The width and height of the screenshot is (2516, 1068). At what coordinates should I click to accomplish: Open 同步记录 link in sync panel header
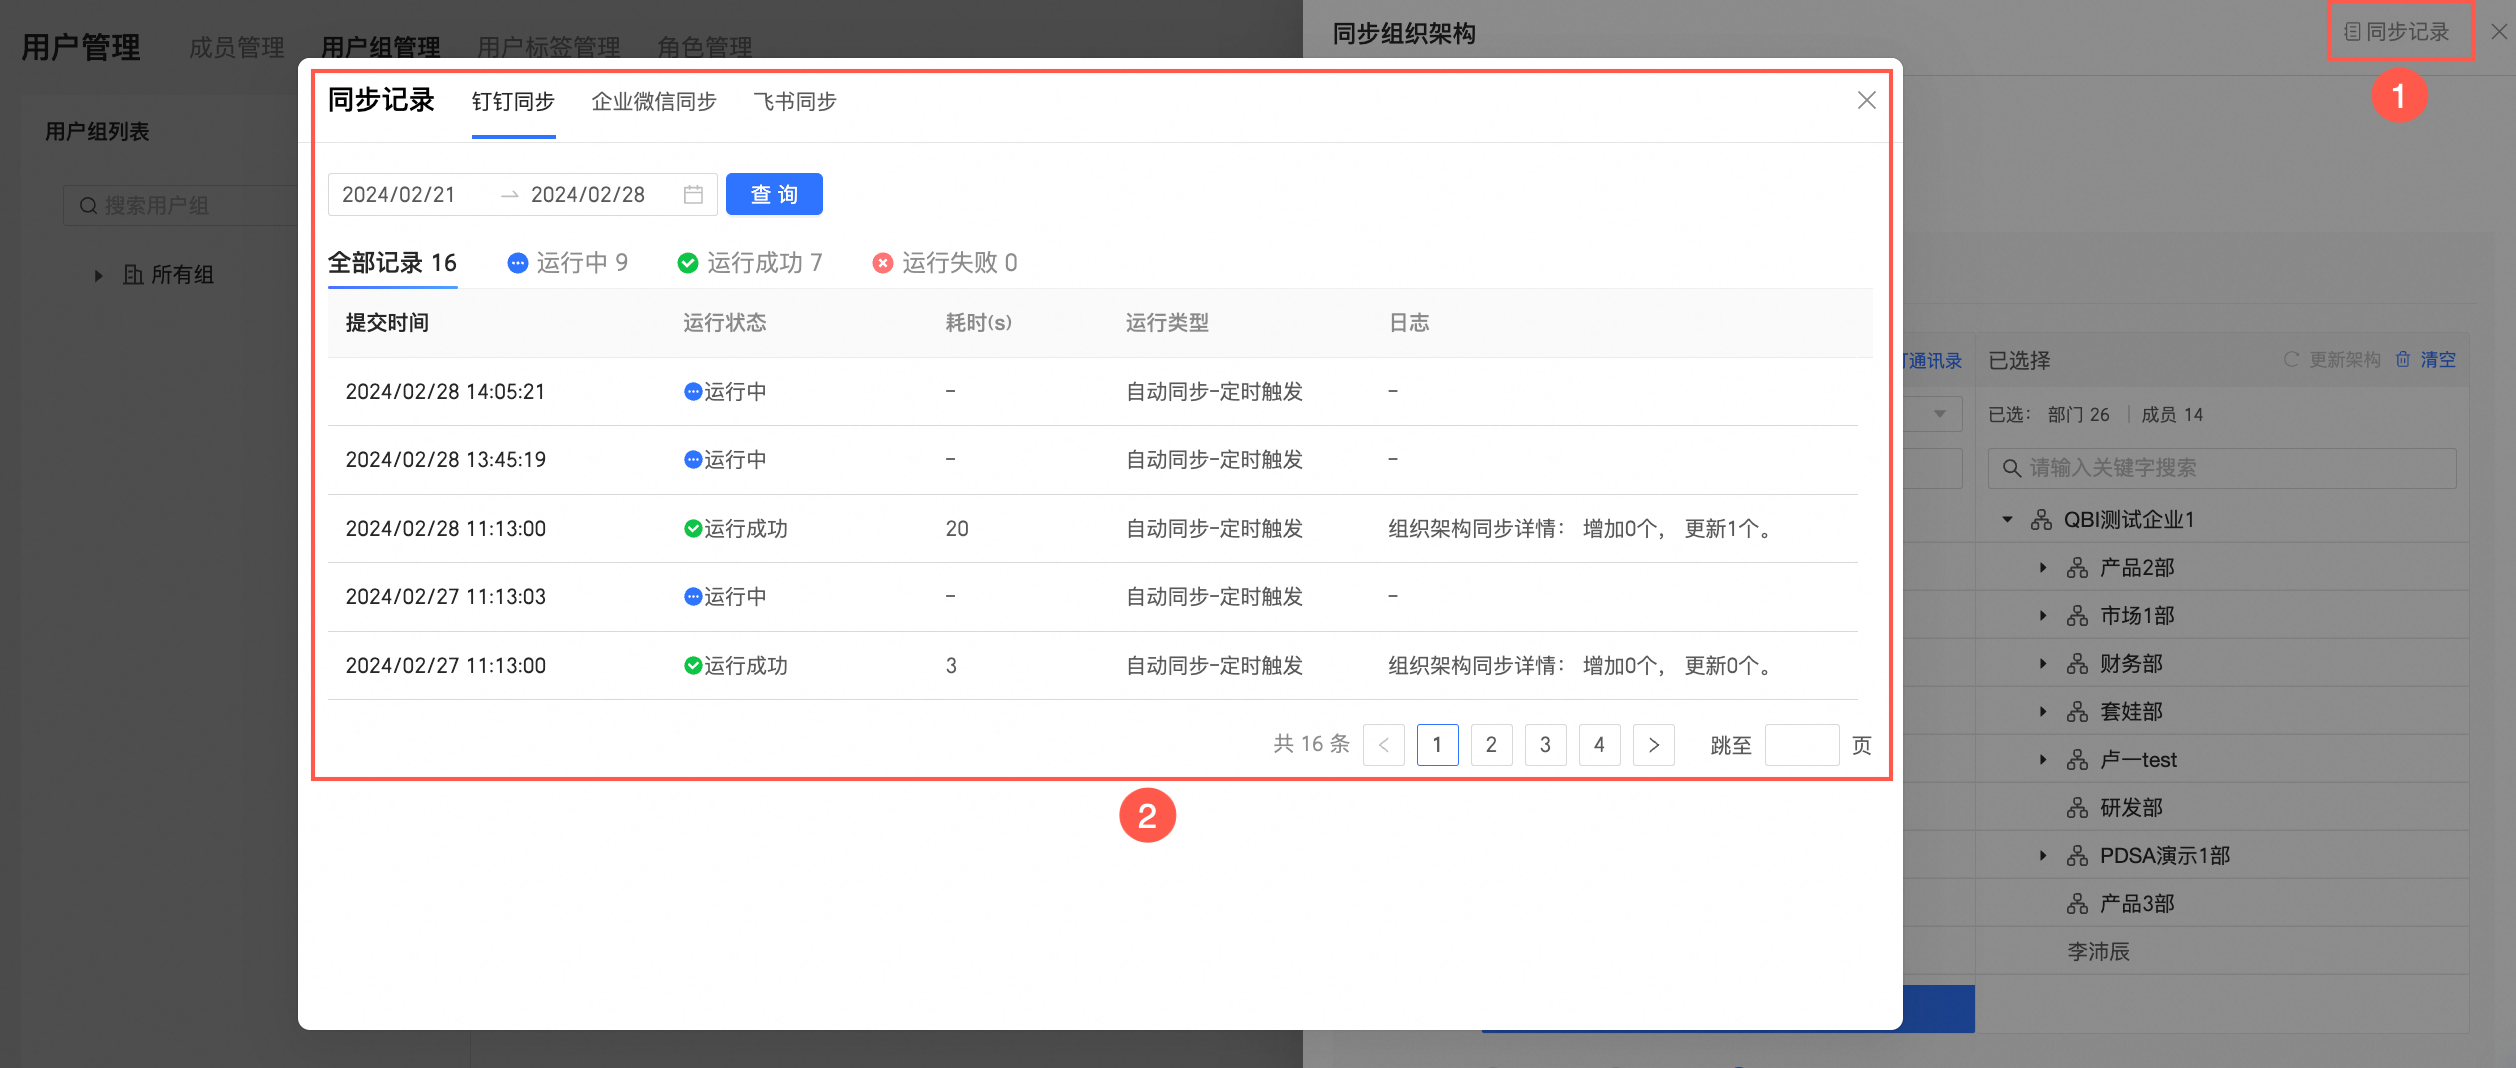[x=2397, y=32]
